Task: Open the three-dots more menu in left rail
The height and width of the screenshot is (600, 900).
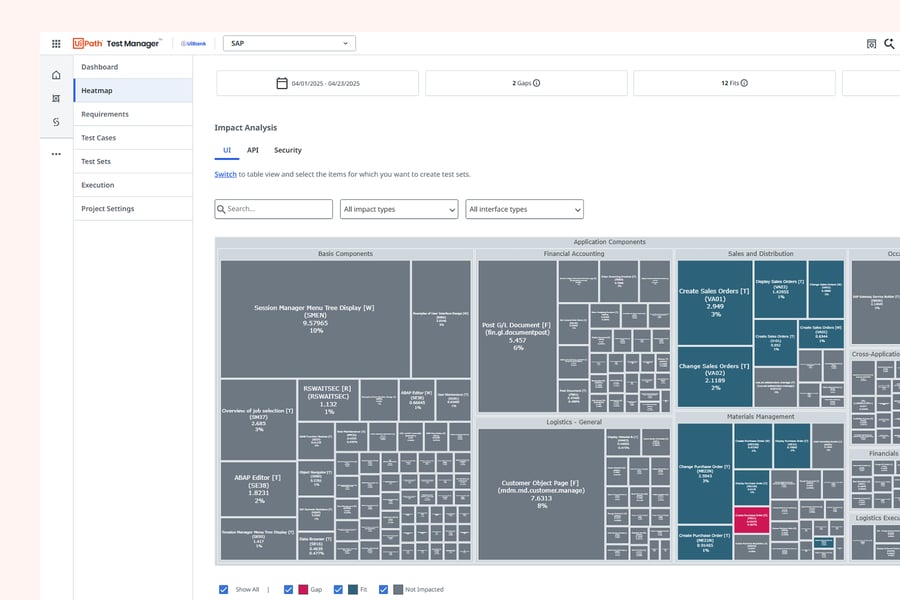Action: coord(56,154)
